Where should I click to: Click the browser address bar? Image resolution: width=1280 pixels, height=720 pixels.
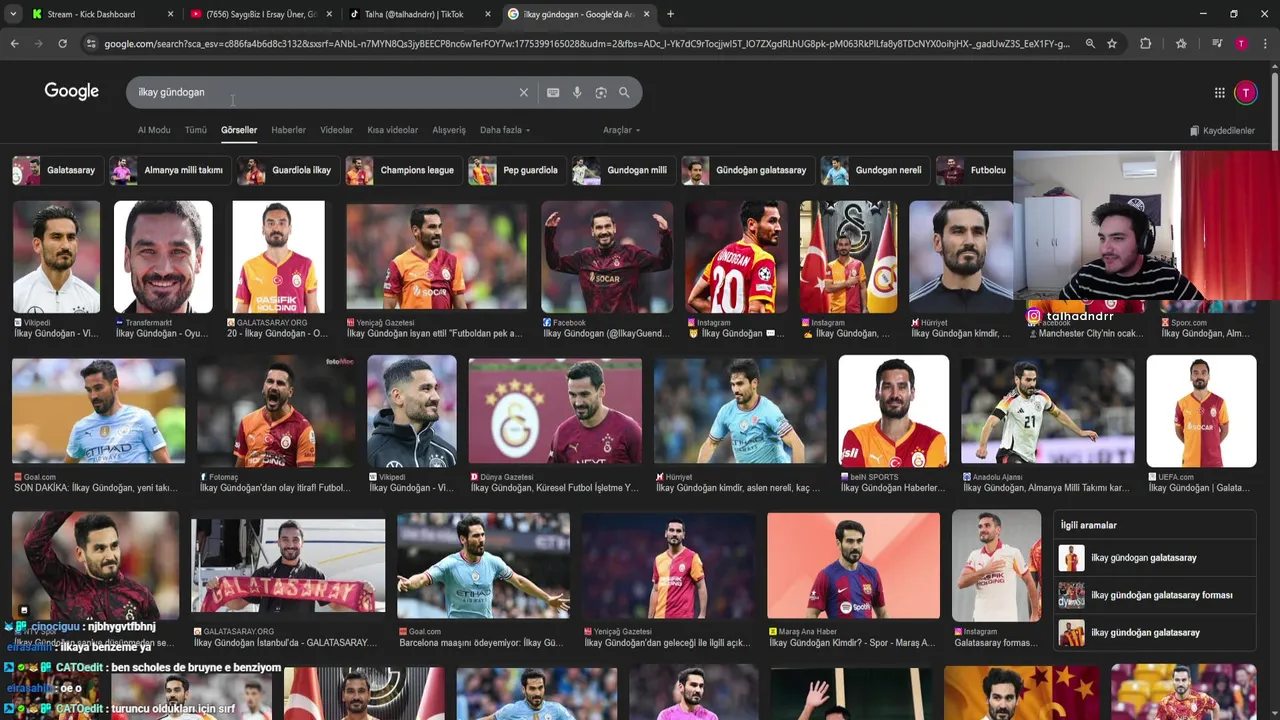point(585,43)
